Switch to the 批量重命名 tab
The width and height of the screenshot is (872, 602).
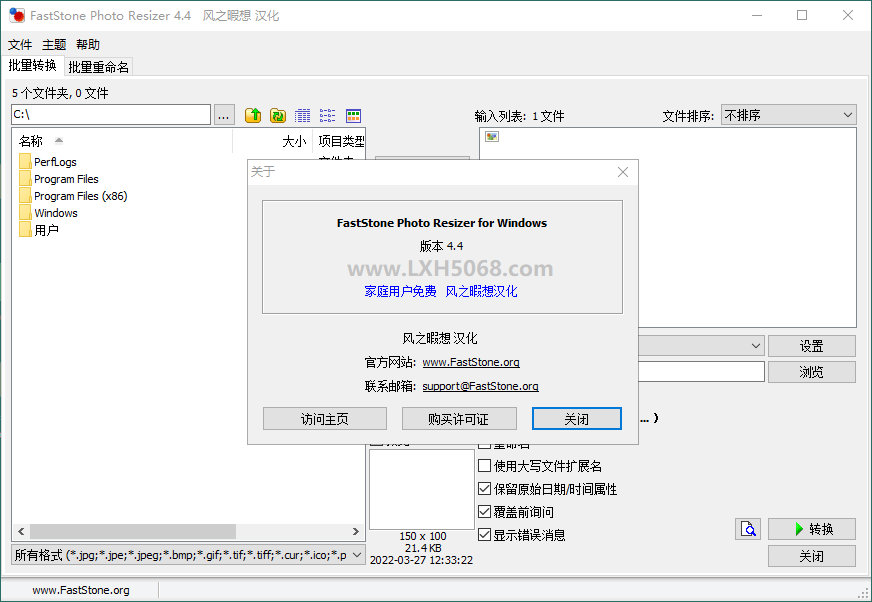click(x=98, y=67)
